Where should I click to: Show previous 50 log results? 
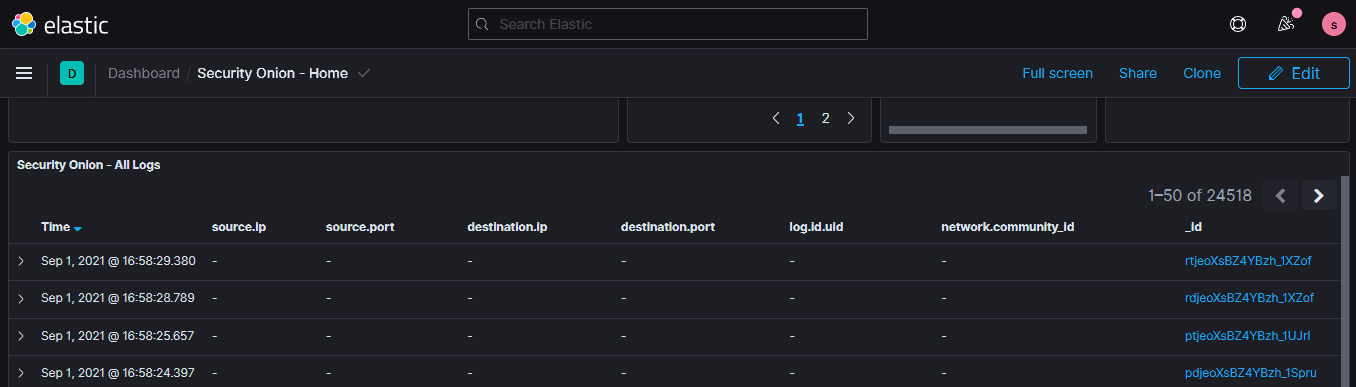[x=1280, y=196]
